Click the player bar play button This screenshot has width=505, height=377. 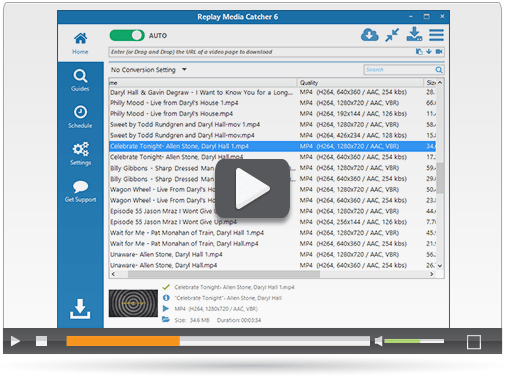pyautogui.click(x=15, y=341)
